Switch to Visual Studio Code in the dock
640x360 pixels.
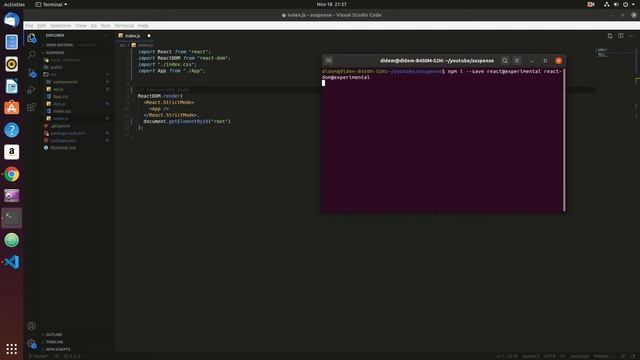tap(11, 262)
